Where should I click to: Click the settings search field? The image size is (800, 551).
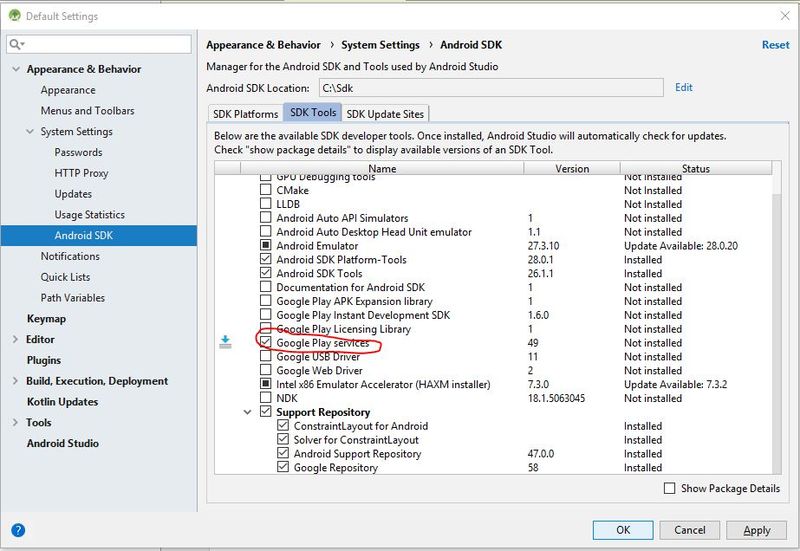click(x=99, y=44)
